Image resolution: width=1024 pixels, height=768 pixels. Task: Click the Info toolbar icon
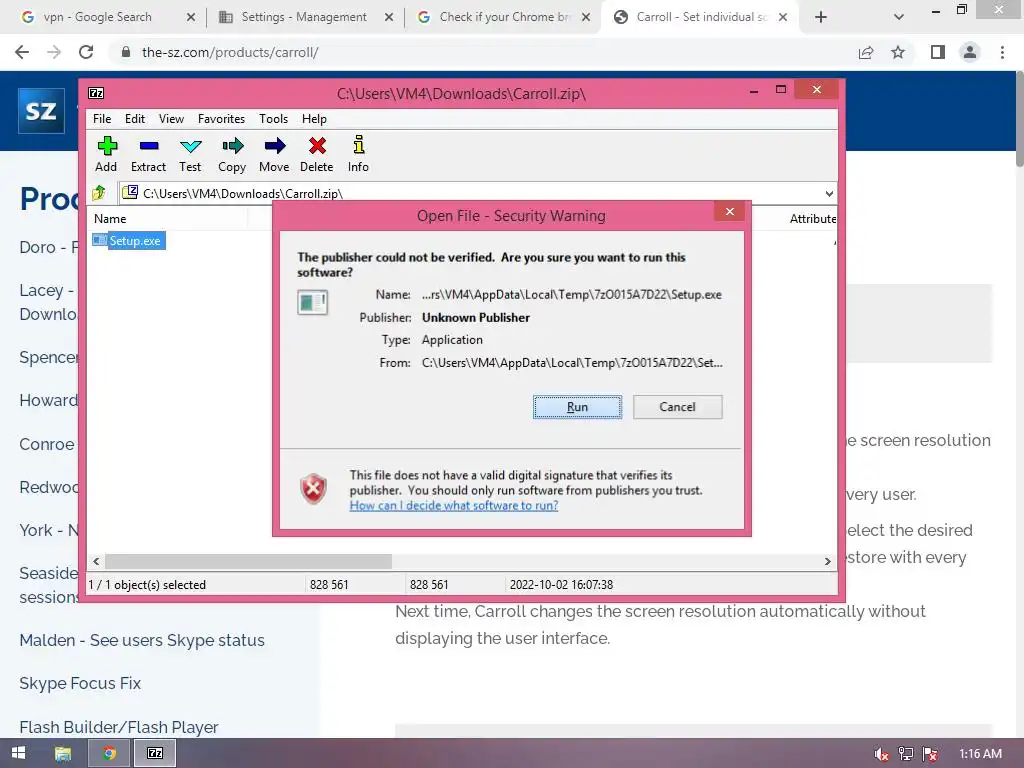click(x=358, y=154)
